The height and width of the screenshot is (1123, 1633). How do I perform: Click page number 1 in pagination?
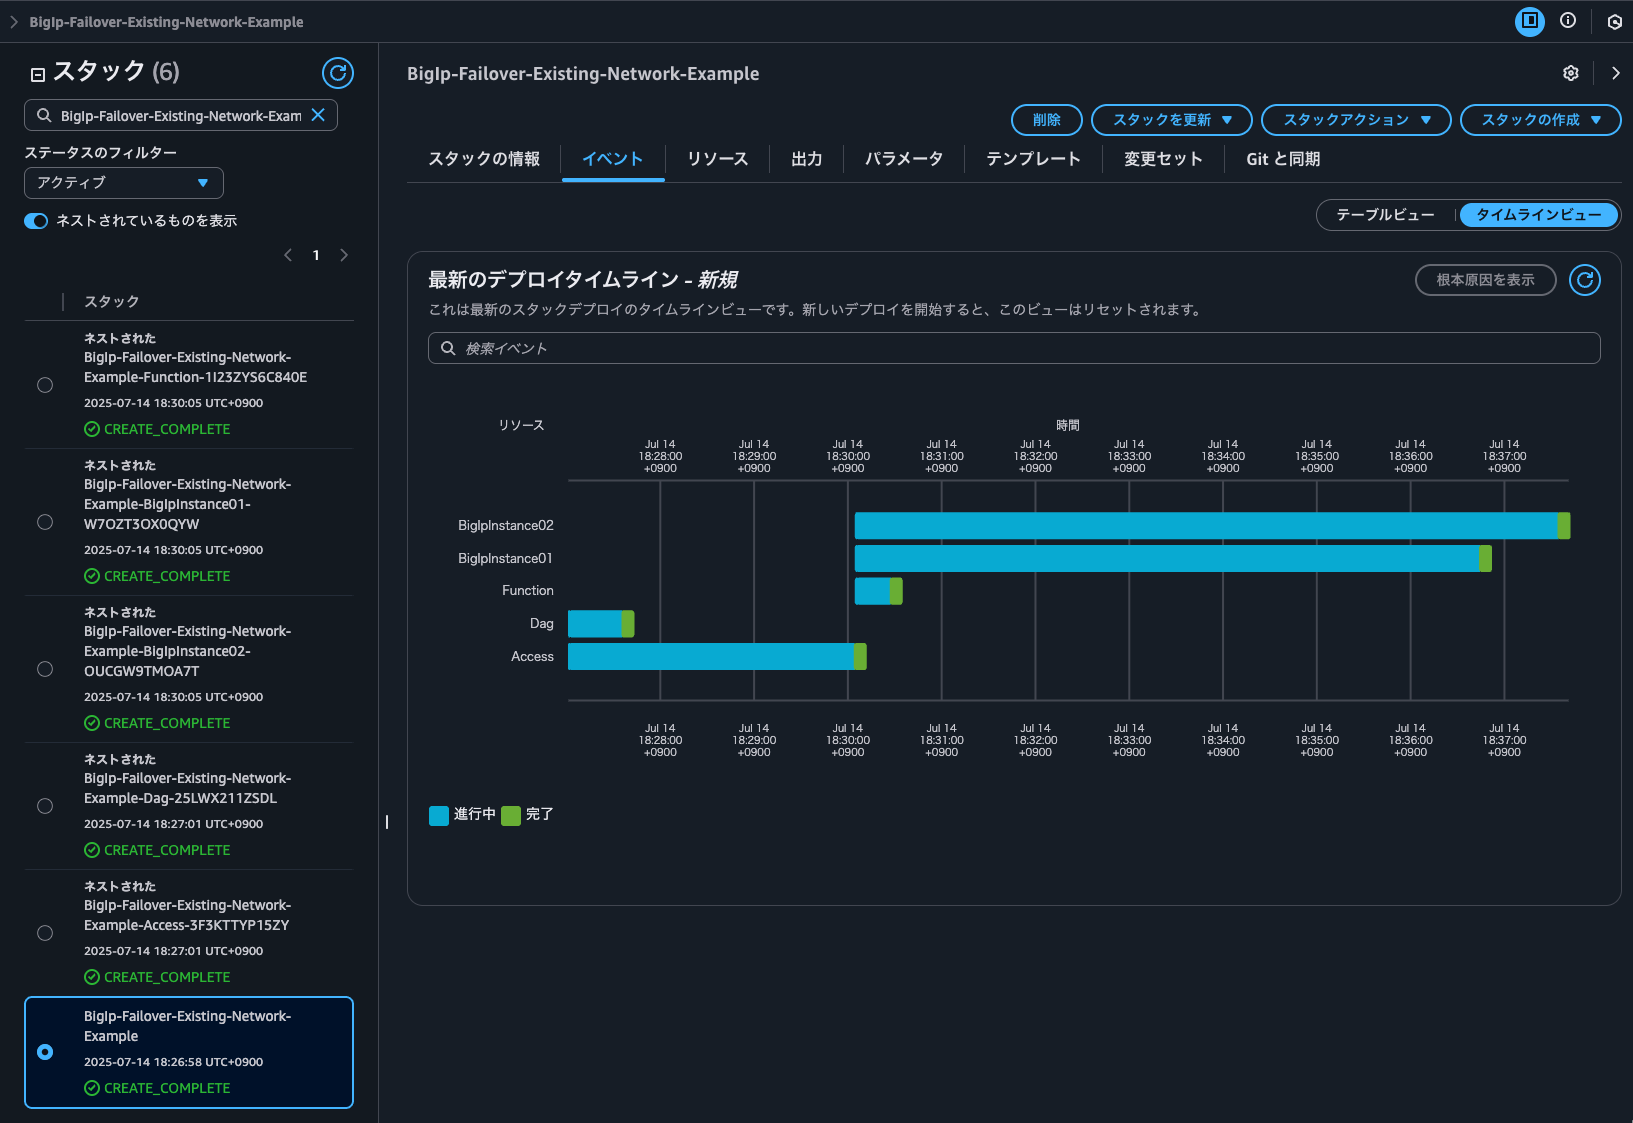coord(316,255)
